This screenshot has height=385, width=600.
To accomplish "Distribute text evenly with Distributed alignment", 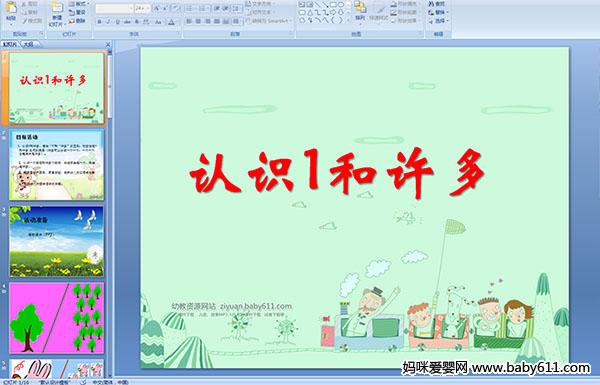I will 226,21.
